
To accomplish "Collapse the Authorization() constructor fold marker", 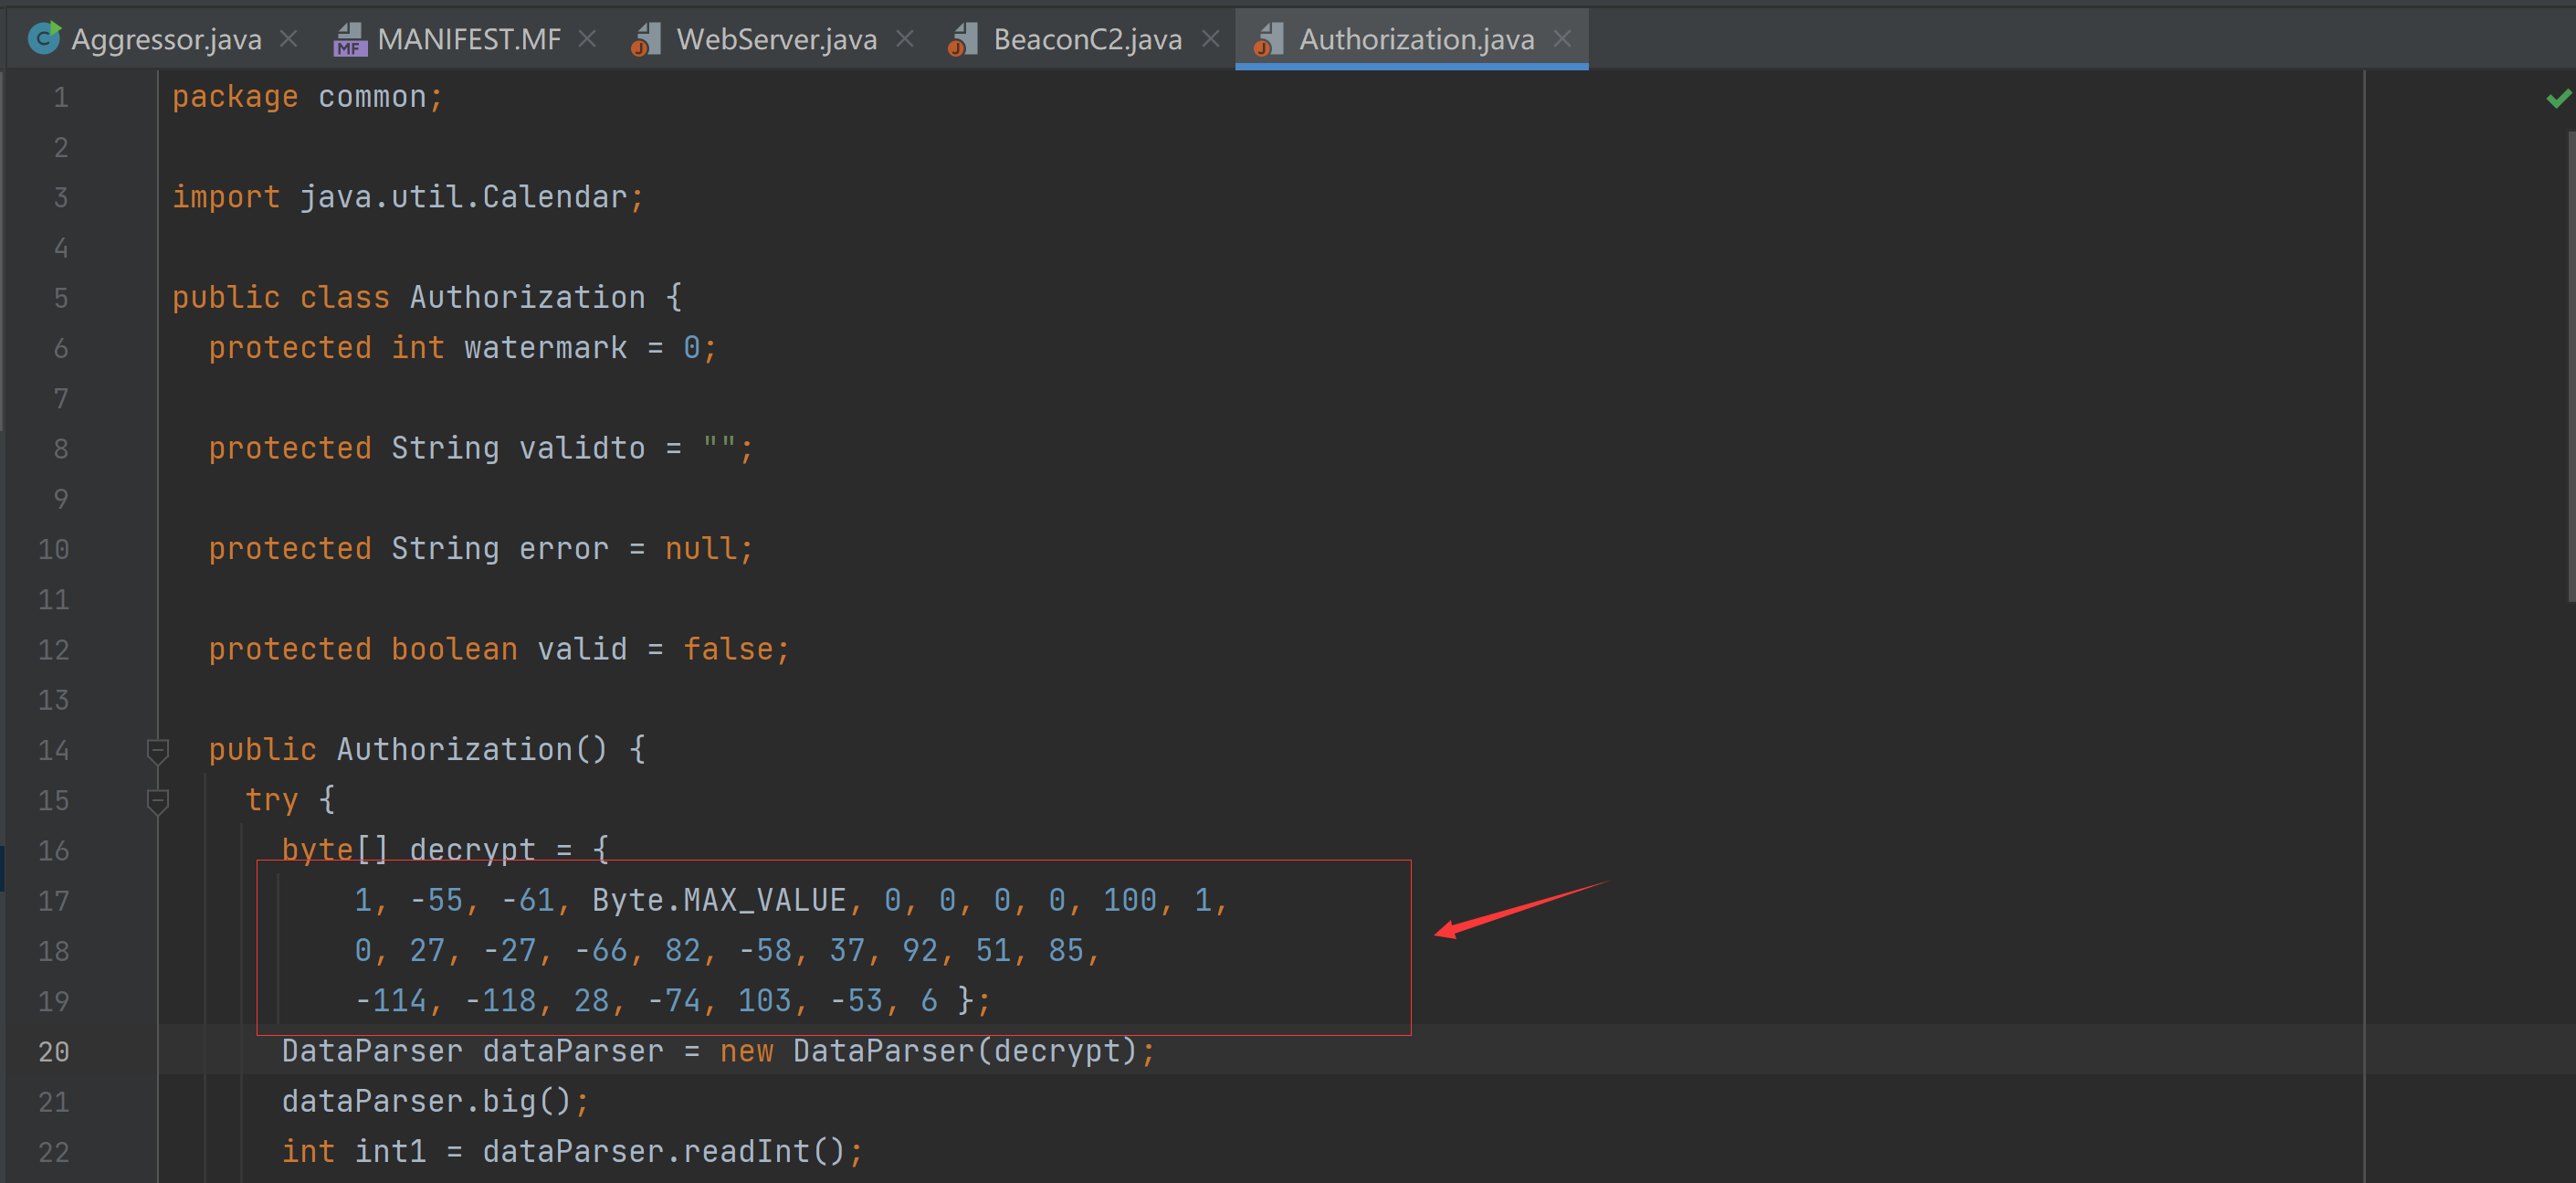I will click(157, 750).
